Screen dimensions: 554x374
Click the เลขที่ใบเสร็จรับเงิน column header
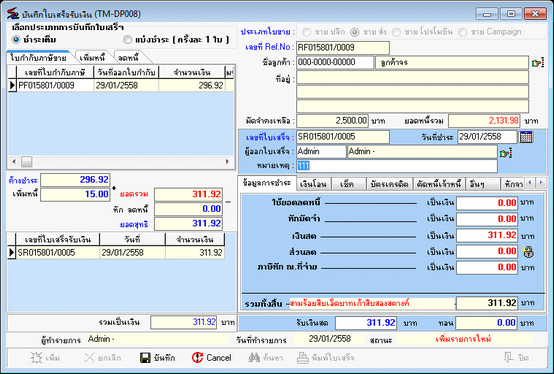pyautogui.click(x=58, y=239)
